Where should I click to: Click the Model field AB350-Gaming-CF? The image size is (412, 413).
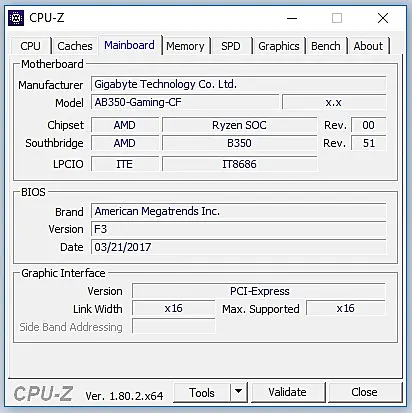click(185, 102)
